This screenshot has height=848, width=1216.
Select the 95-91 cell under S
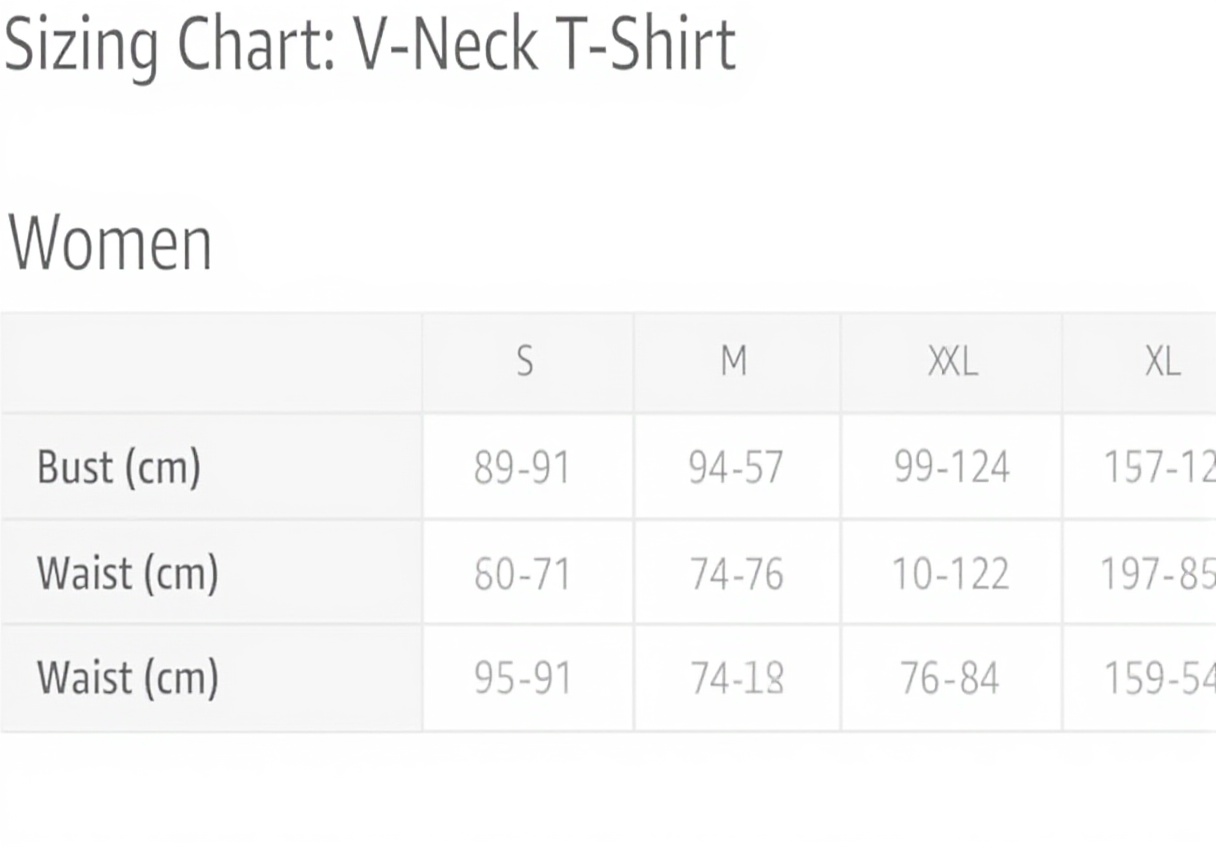[x=522, y=679]
